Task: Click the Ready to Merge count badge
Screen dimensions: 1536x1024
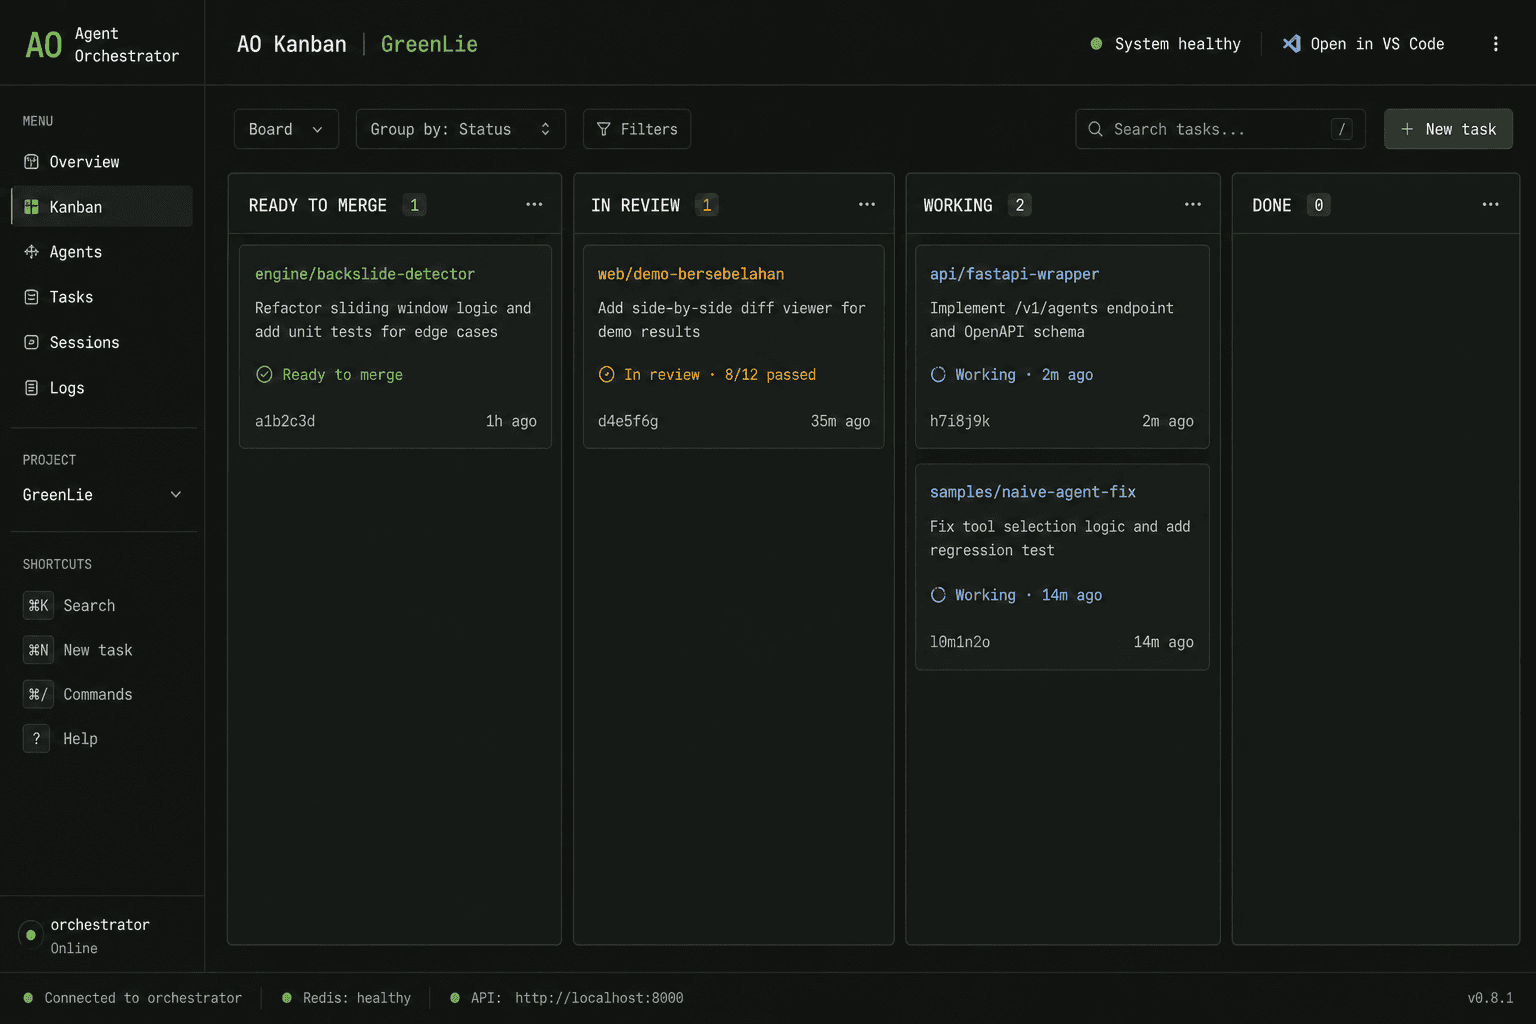Action: 414,205
